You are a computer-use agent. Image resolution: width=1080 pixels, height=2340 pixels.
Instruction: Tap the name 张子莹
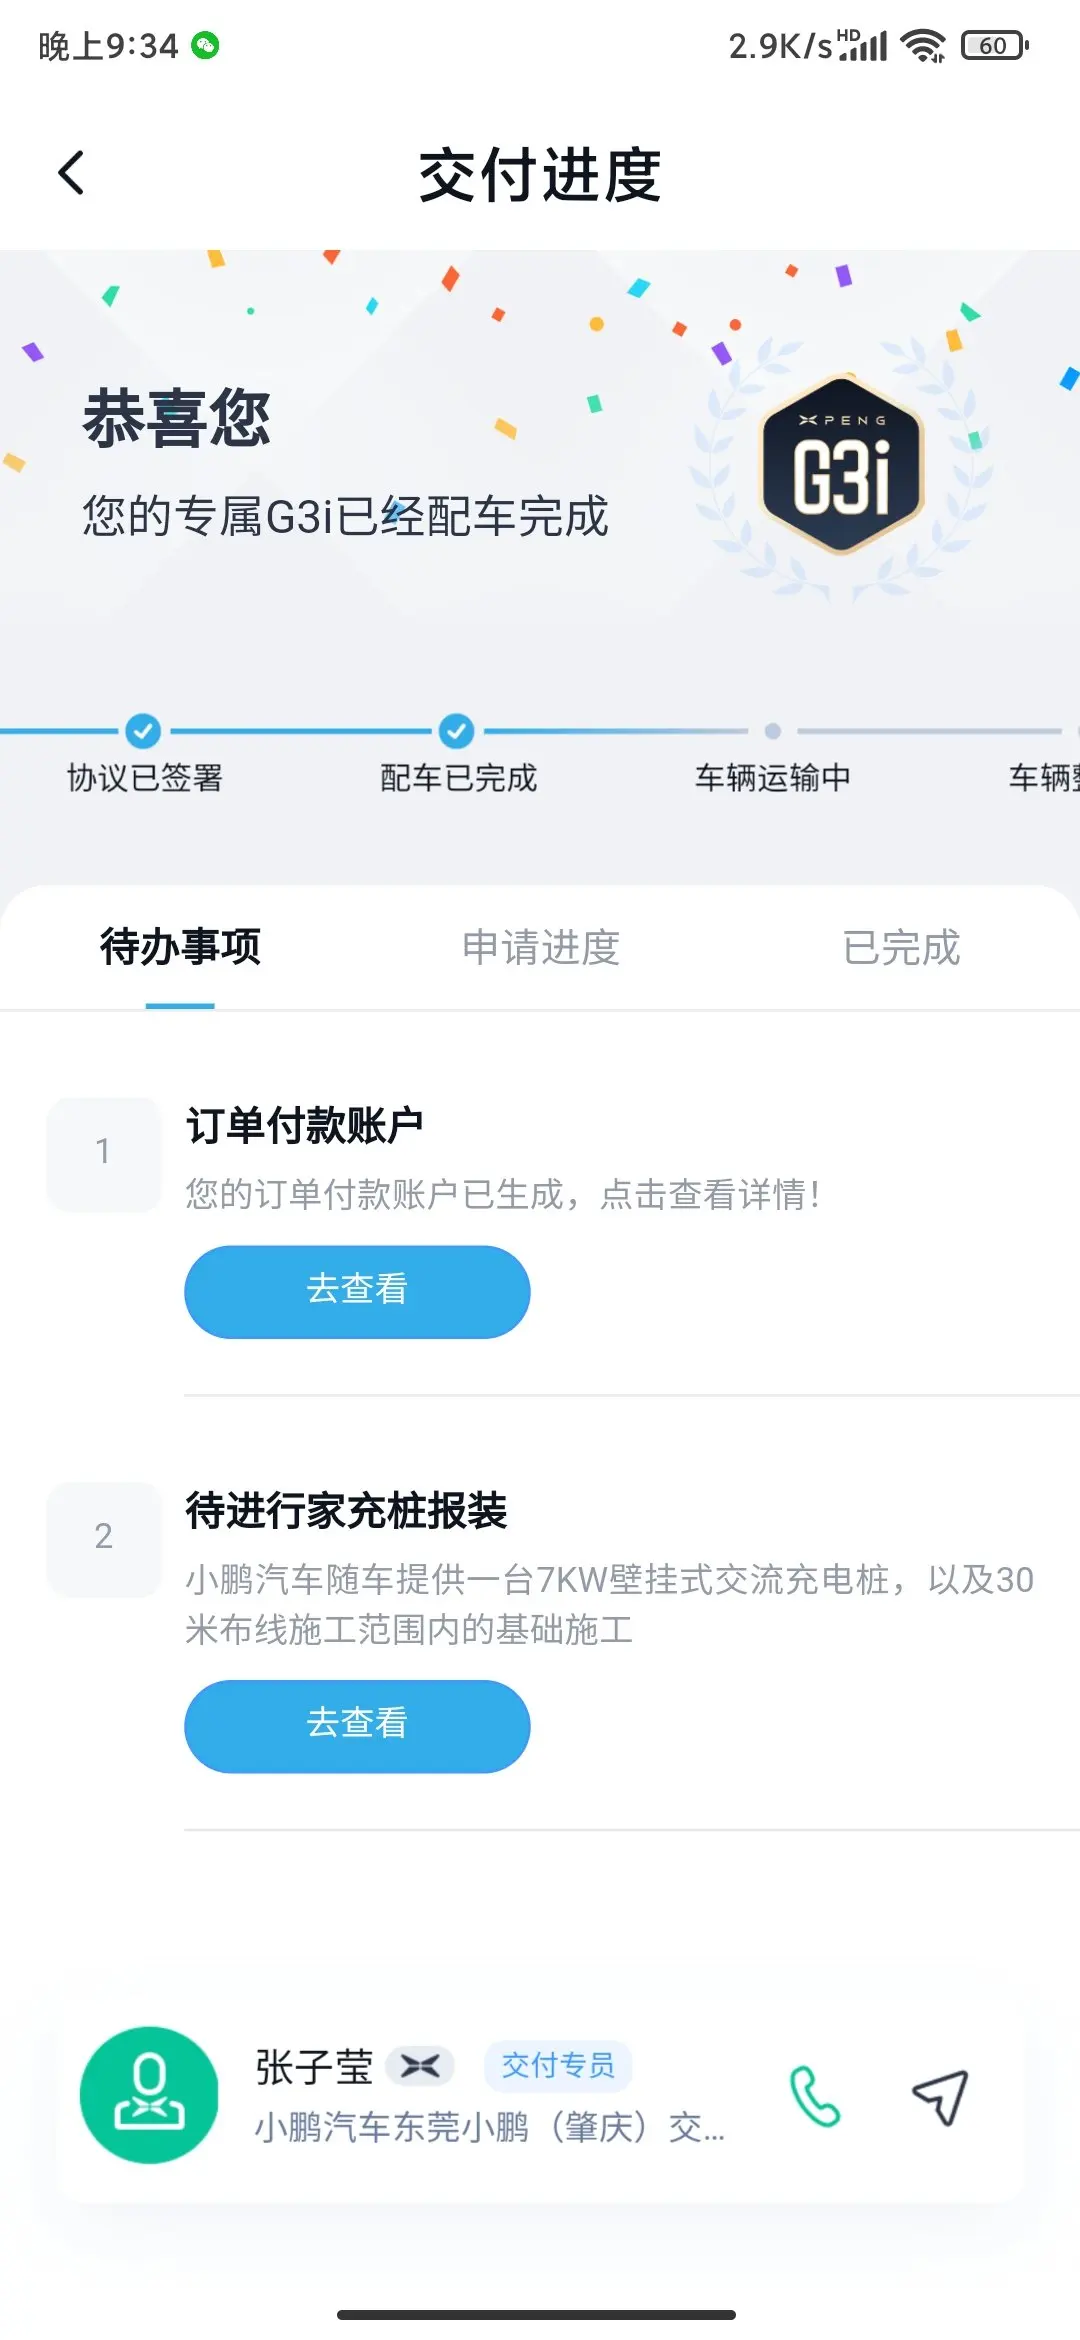314,2067
